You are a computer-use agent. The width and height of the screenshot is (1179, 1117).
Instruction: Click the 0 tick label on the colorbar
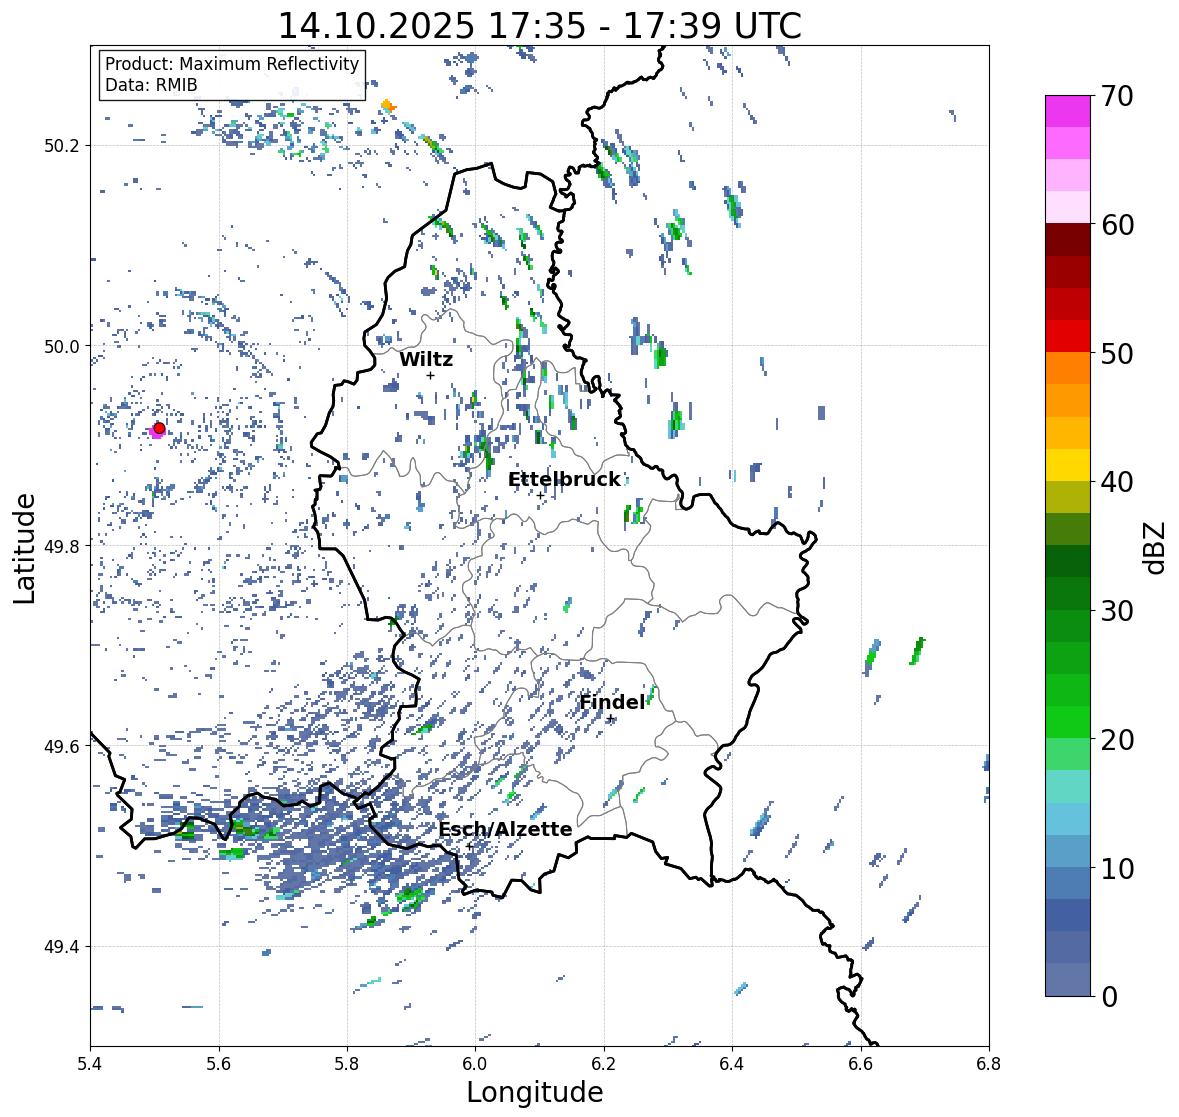[1109, 997]
